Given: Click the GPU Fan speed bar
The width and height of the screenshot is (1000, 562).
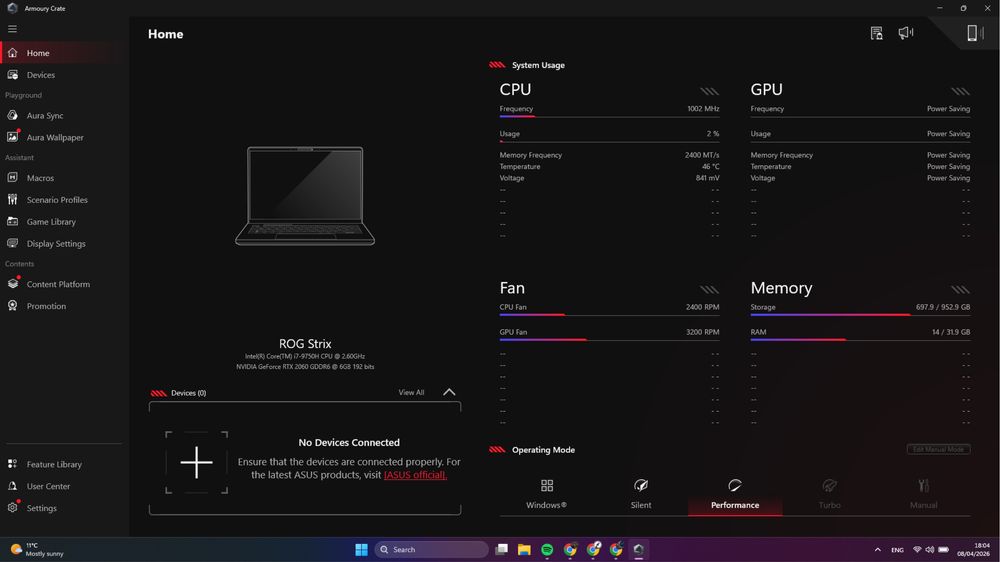Looking at the screenshot, I should 609,340.
